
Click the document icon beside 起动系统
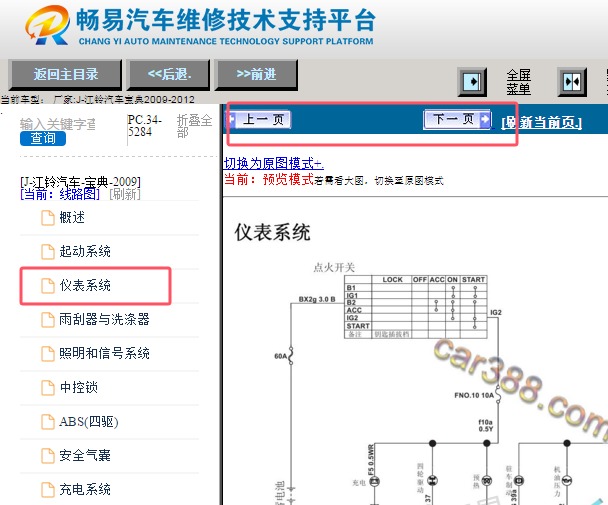click(x=48, y=251)
